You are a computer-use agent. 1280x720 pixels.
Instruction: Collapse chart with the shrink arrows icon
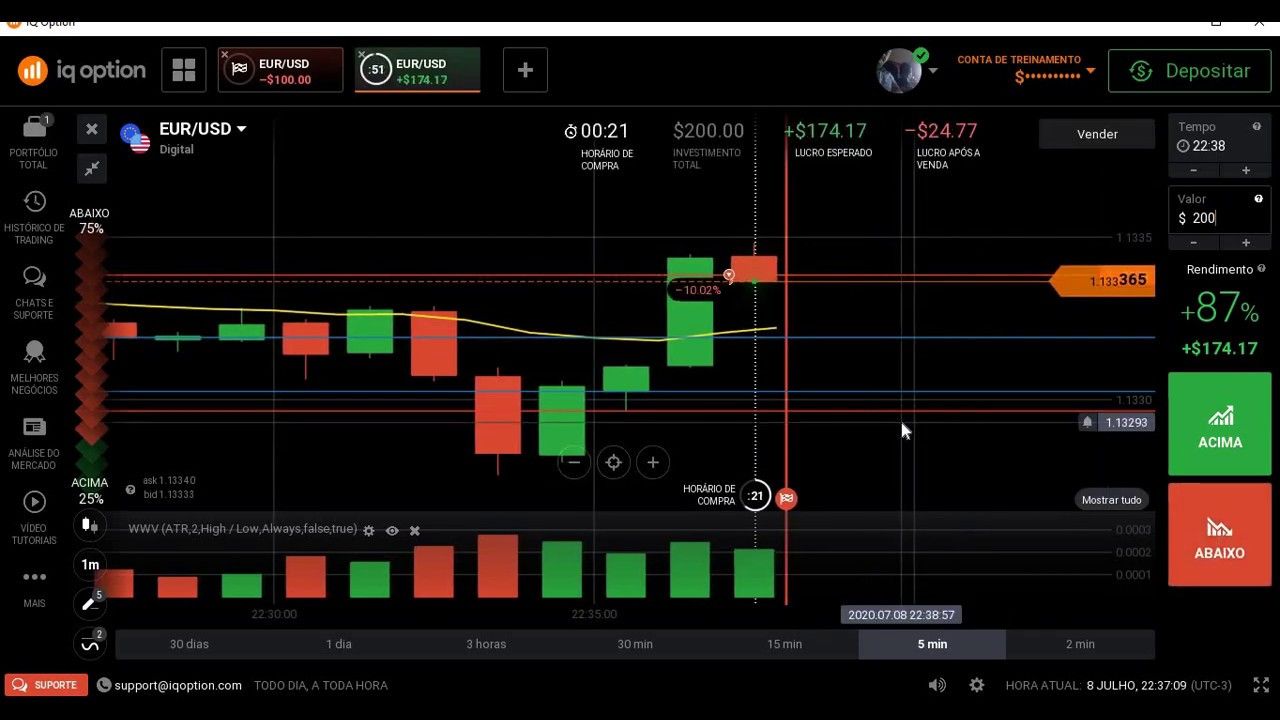pyautogui.click(x=91, y=169)
